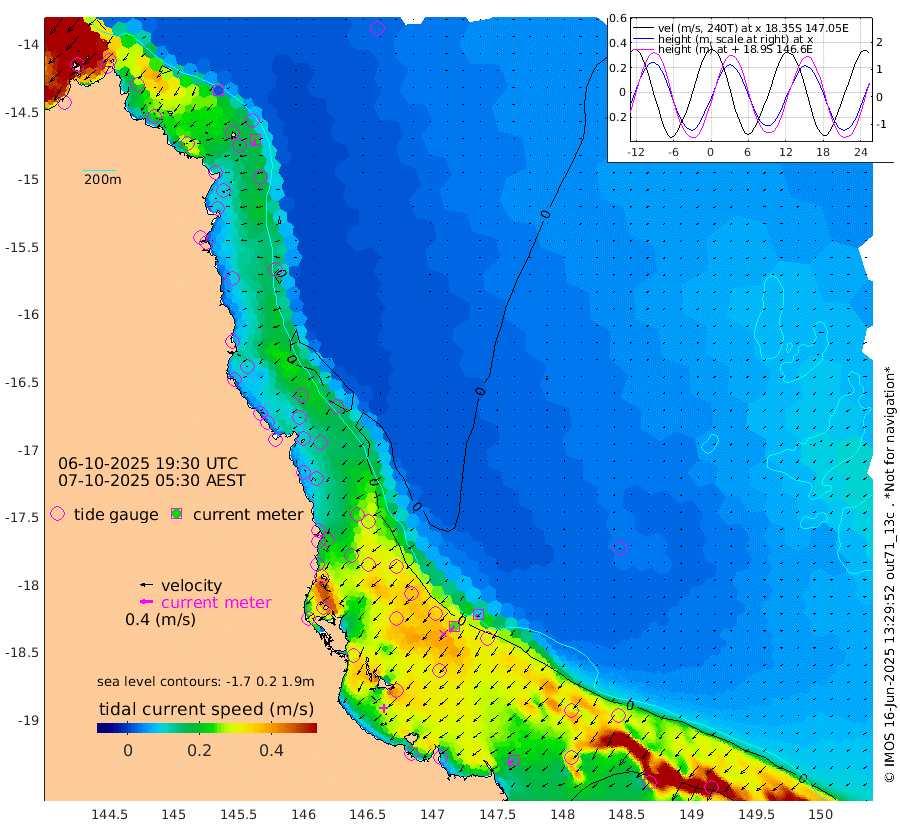Viewport: 900px width, 834px height.
Task: Click the current meter square legend symbol
Action: pyautogui.click(x=177, y=514)
